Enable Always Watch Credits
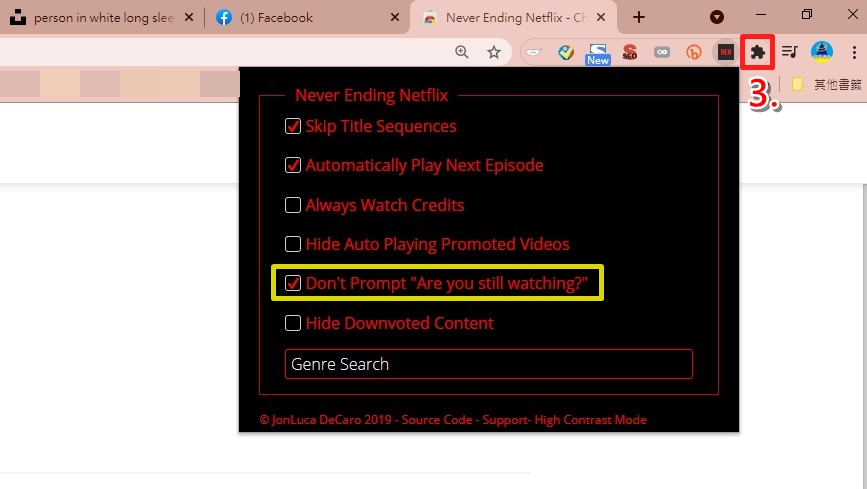 pyautogui.click(x=293, y=205)
